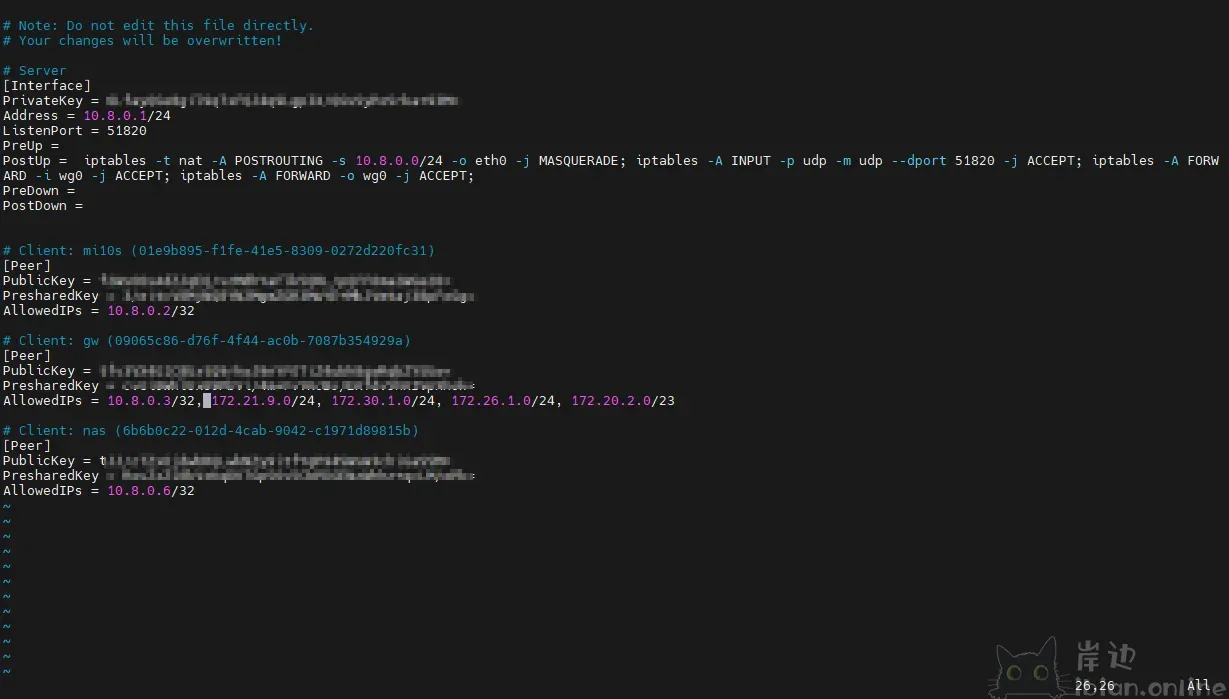Click the "# Server" comment line
Viewport: 1229px width, 699px height.
[35, 70]
